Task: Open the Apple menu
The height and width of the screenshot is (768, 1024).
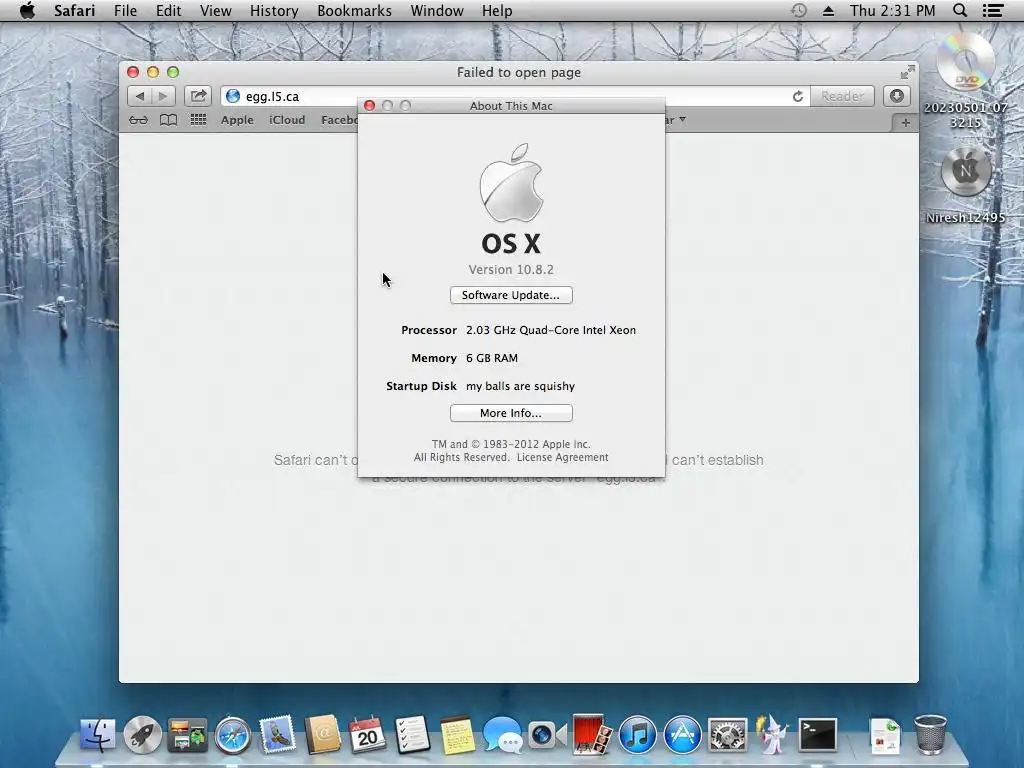Action: pos(27,10)
